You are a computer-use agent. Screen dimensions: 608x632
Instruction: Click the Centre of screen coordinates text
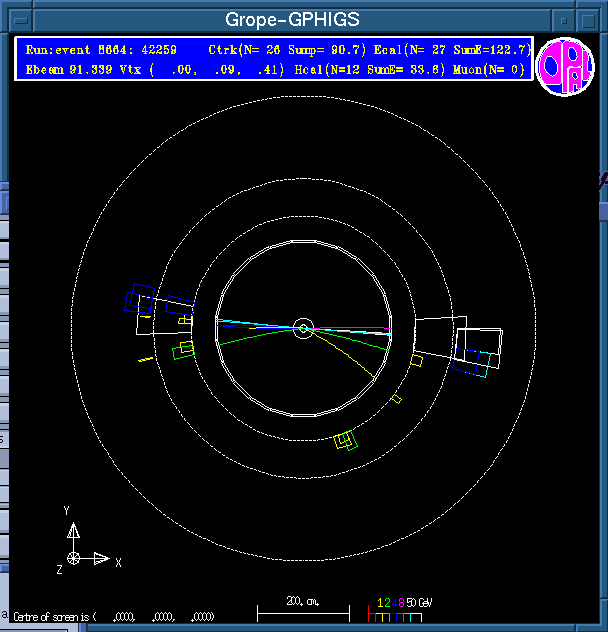[x=112, y=616]
